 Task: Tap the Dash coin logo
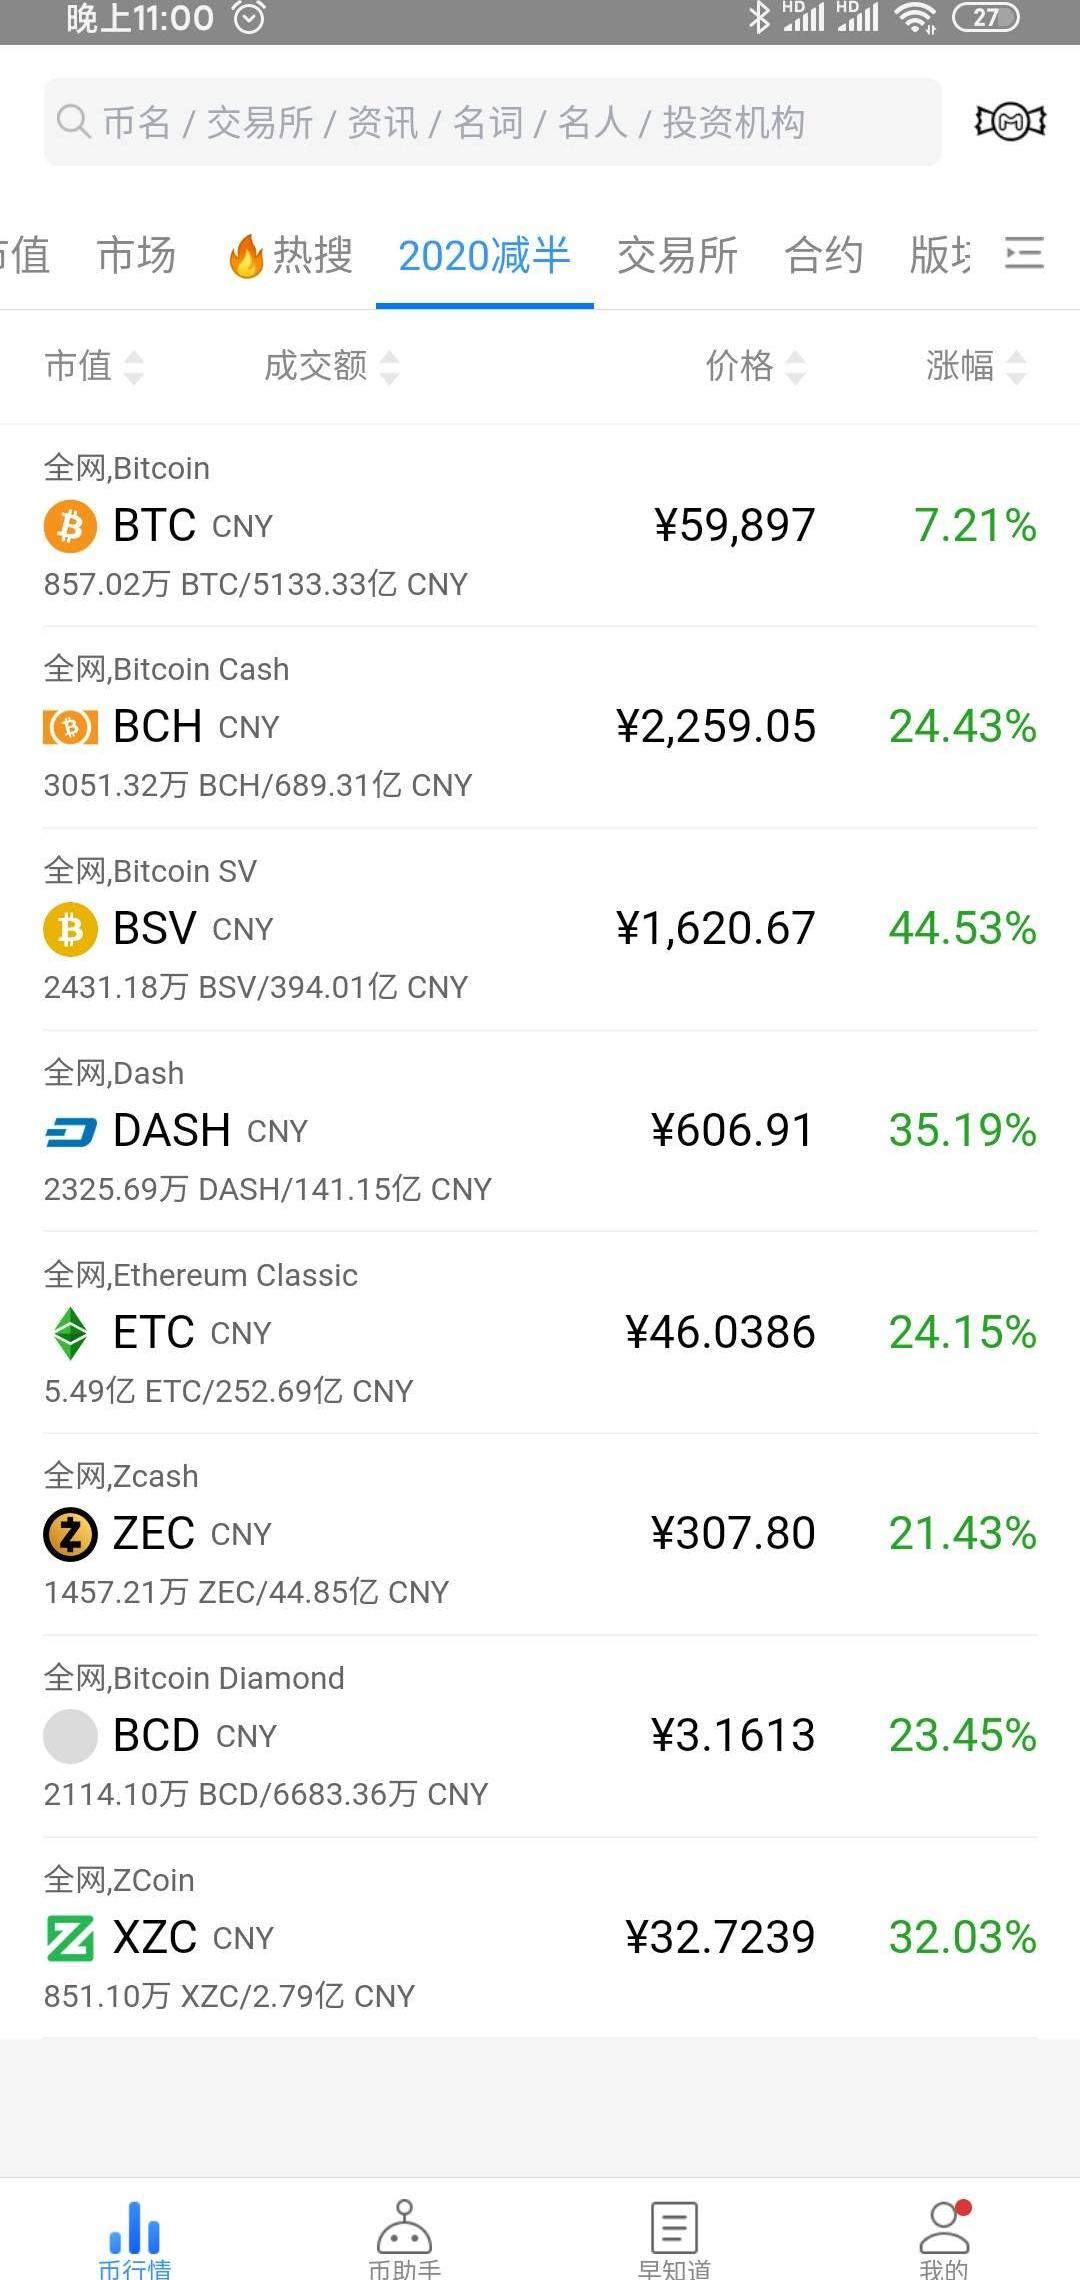pos(70,1131)
